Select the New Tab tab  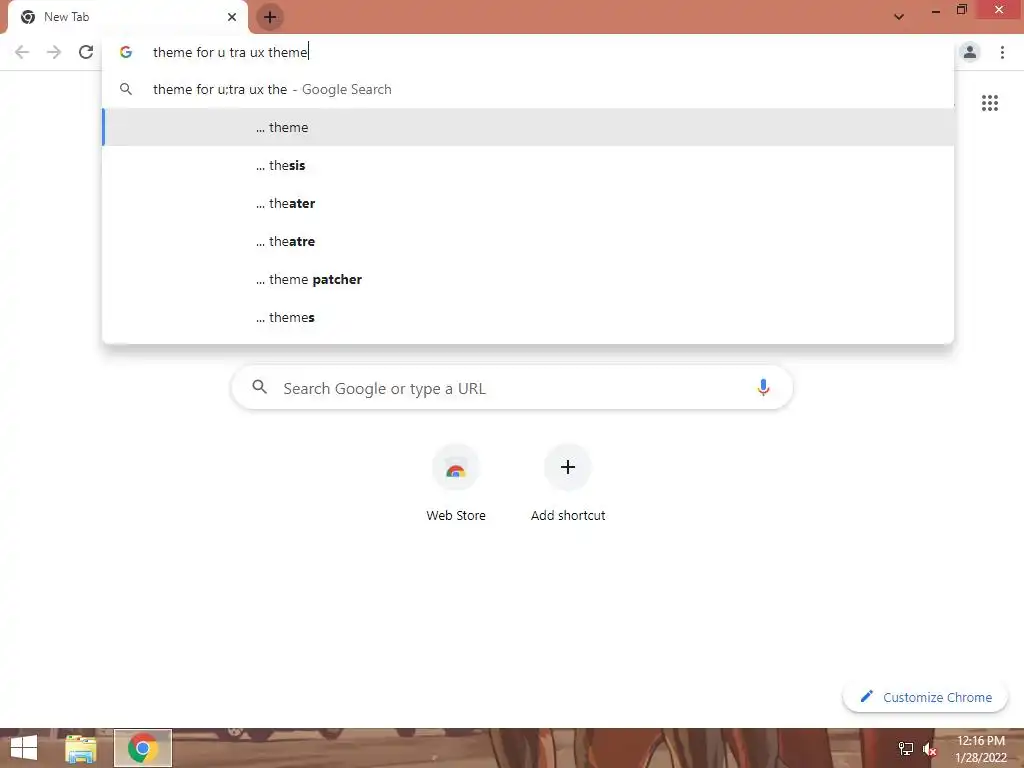(128, 17)
